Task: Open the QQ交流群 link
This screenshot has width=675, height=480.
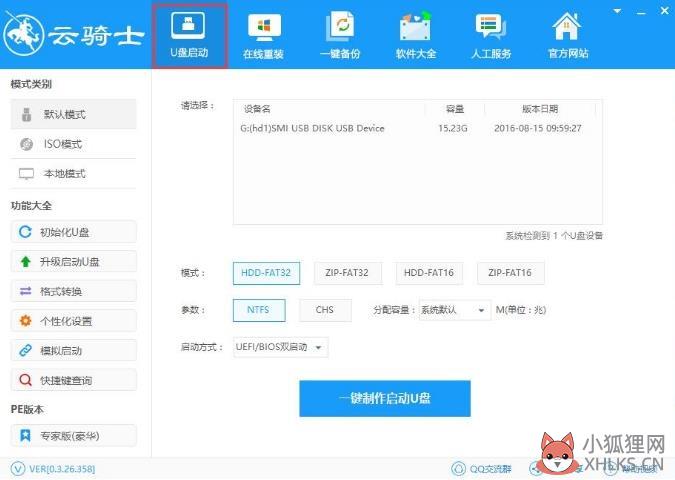Action: pos(490,469)
